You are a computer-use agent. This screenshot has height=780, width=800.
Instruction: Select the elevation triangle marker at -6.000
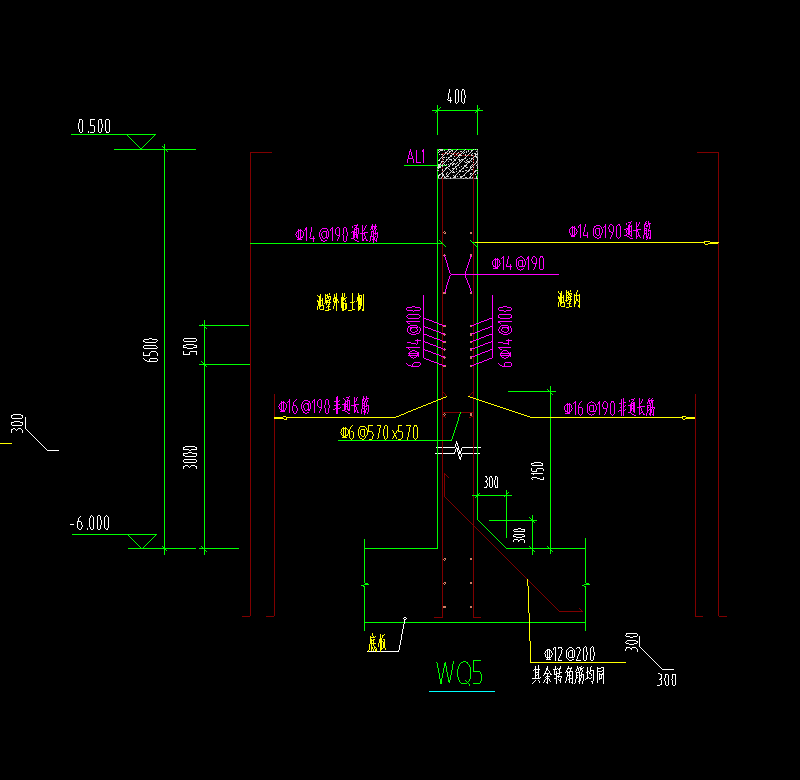tap(142, 541)
